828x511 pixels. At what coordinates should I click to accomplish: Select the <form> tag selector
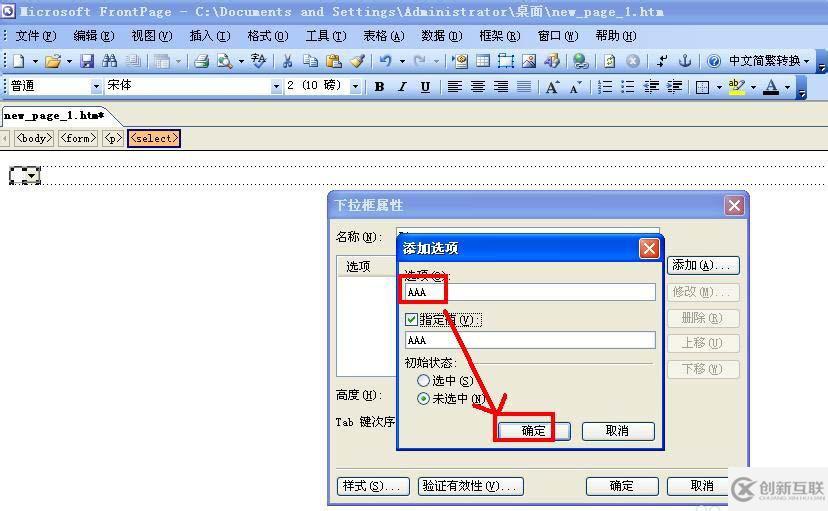(x=78, y=138)
